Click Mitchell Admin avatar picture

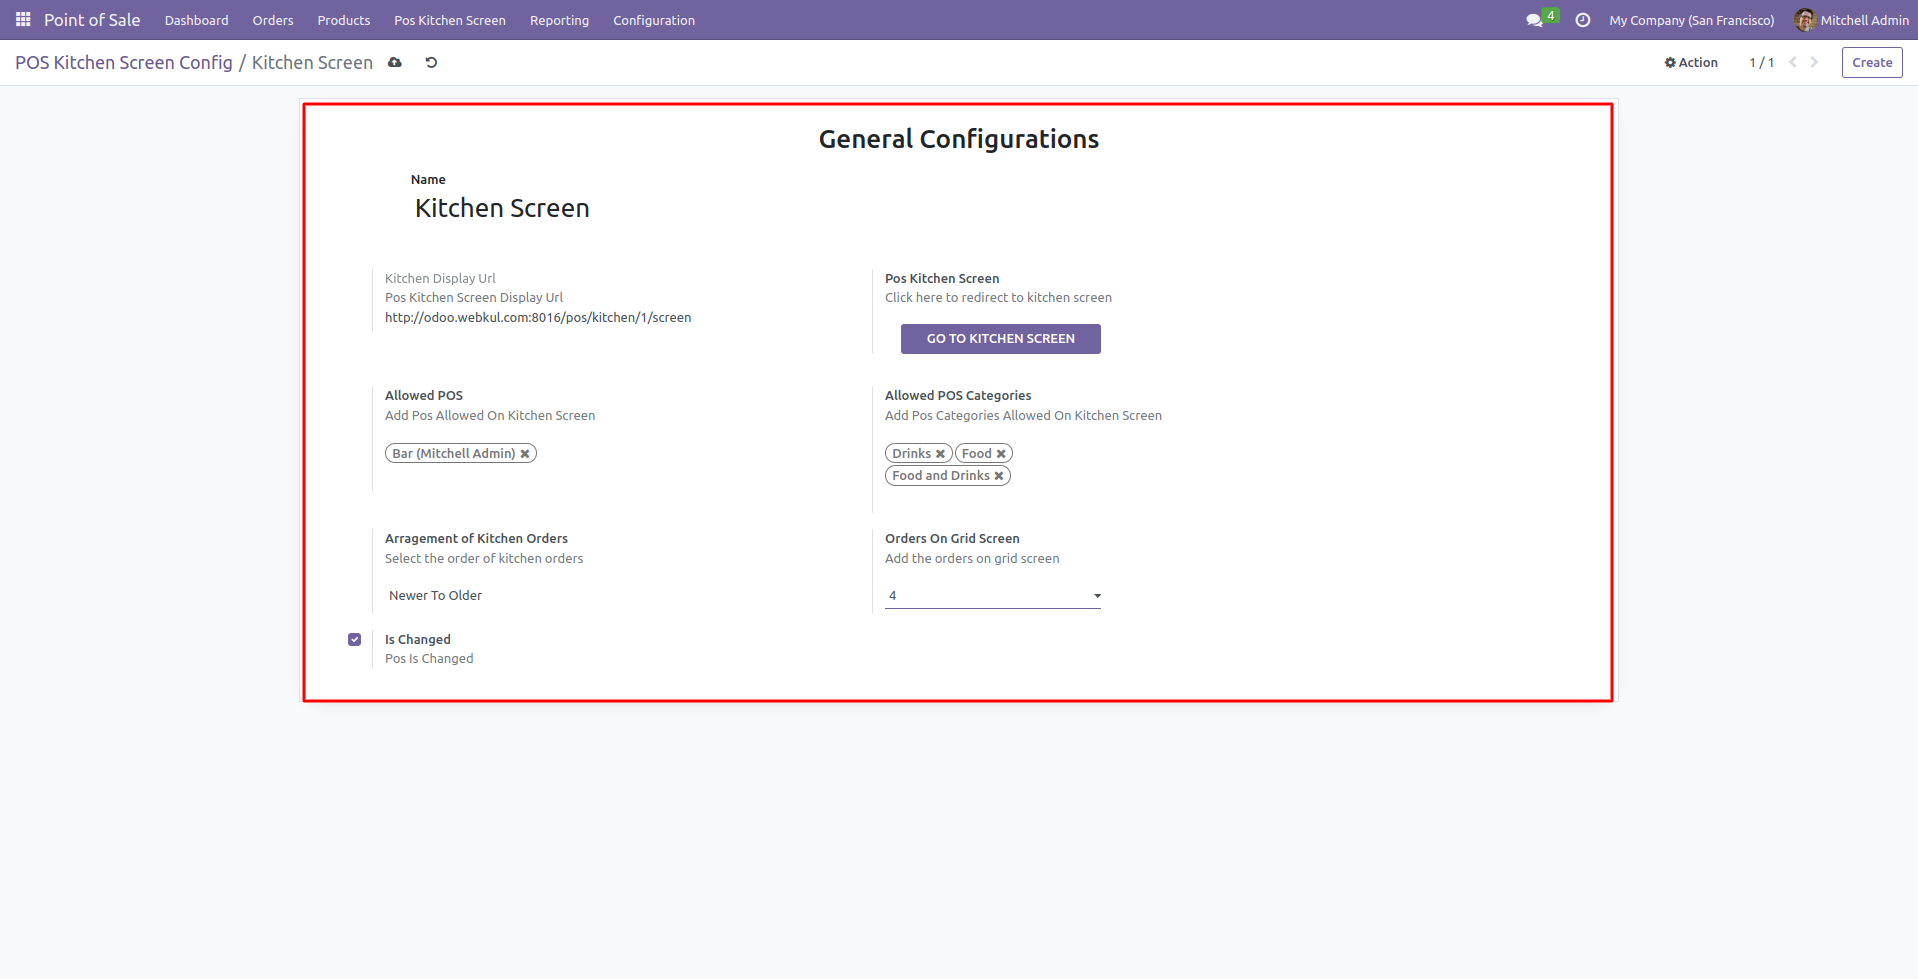(1805, 20)
